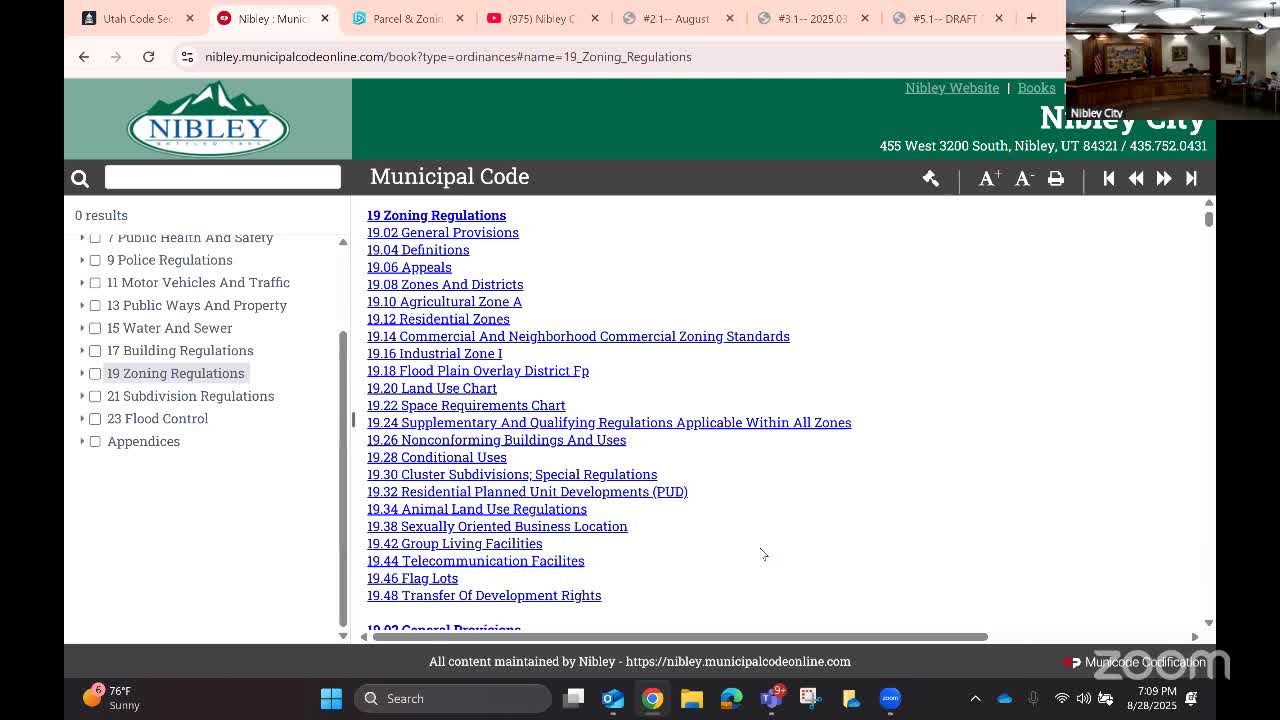
Task: Select the Appendices checkbox
Action: (x=95, y=441)
